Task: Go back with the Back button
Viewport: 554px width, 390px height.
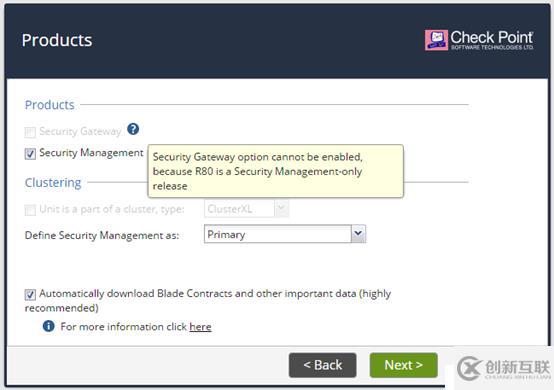Action: point(323,365)
